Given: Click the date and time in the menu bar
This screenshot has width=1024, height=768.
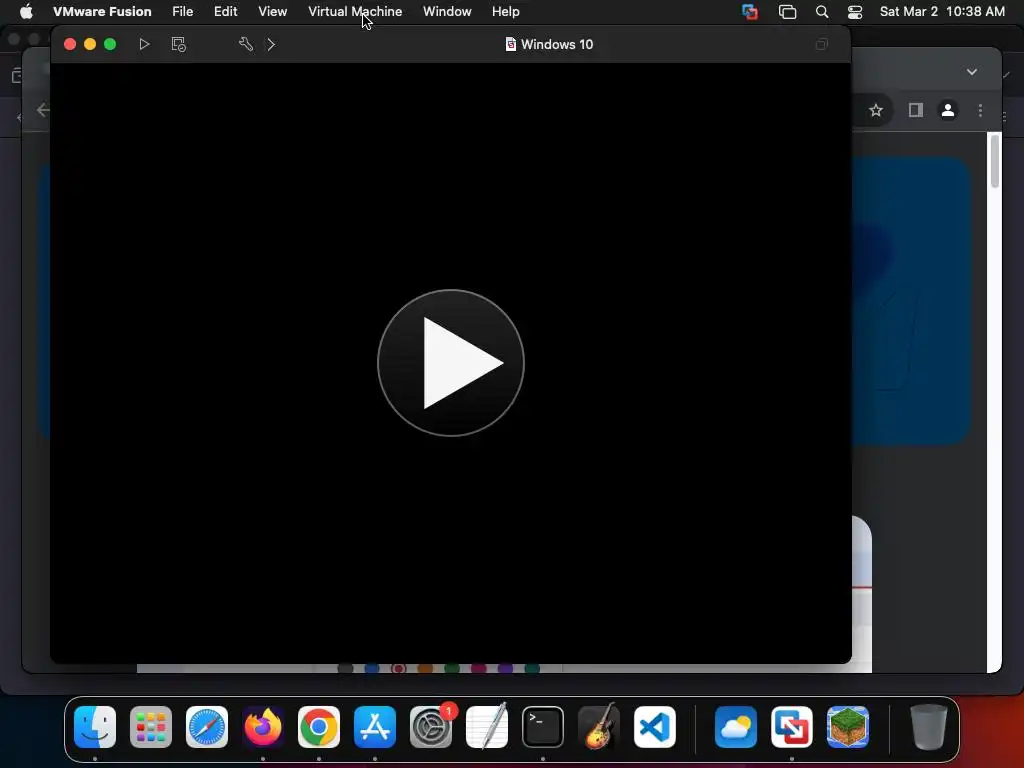Looking at the screenshot, I should tap(942, 11).
